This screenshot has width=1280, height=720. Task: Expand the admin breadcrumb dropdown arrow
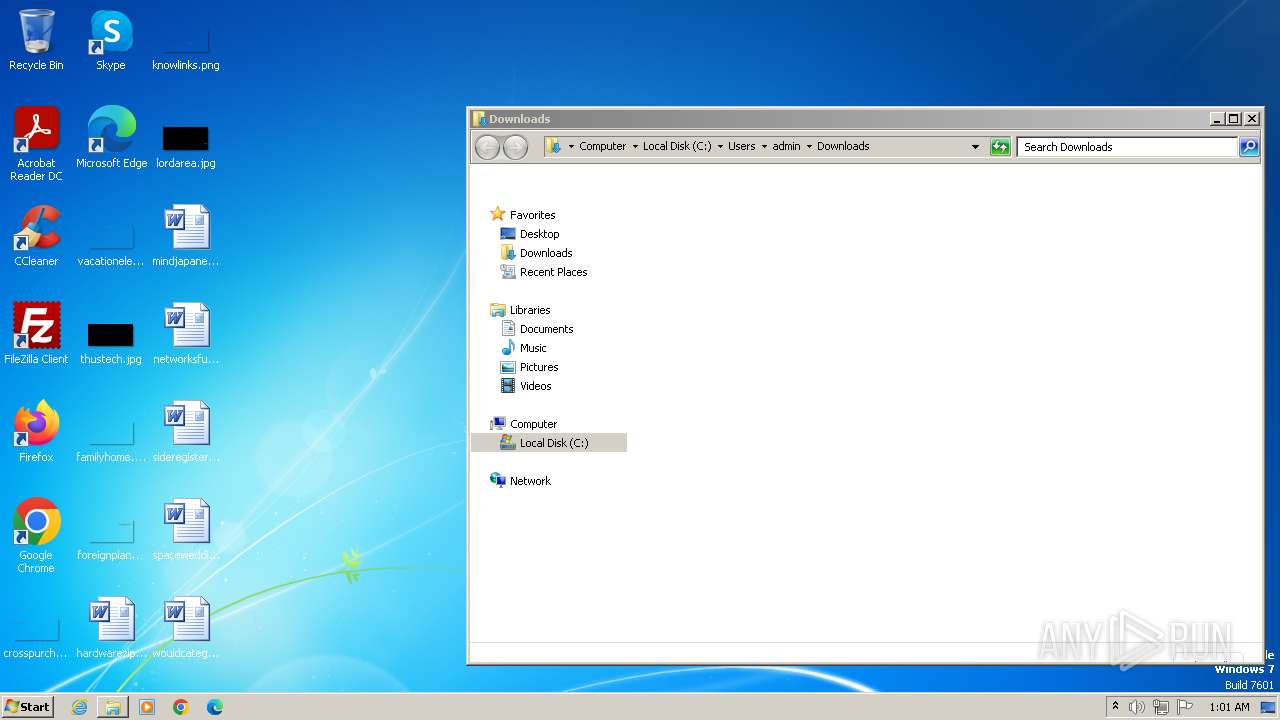click(809, 146)
